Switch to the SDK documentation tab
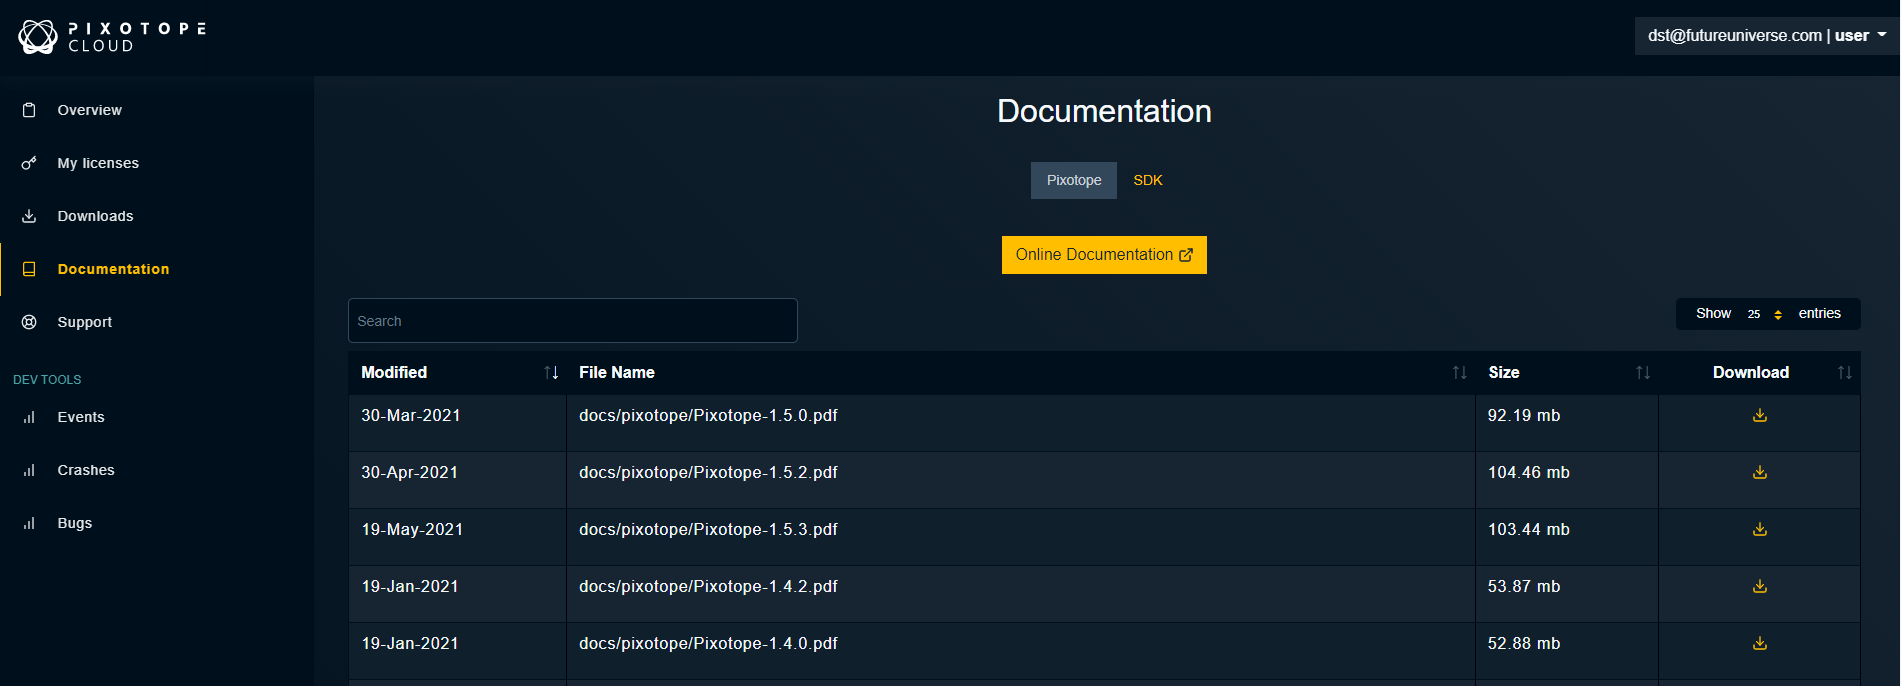Image resolution: width=1901 pixels, height=686 pixels. tap(1148, 181)
